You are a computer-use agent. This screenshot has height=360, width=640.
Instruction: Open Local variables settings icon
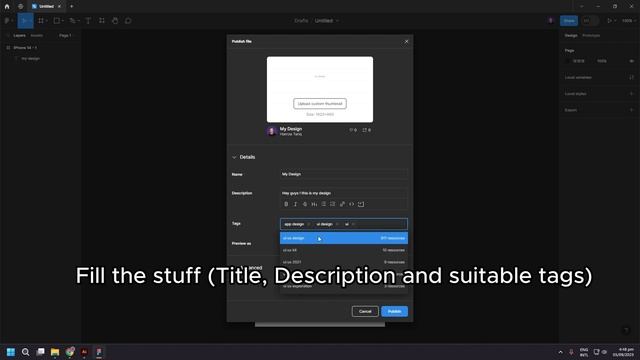click(x=631, y=77)
